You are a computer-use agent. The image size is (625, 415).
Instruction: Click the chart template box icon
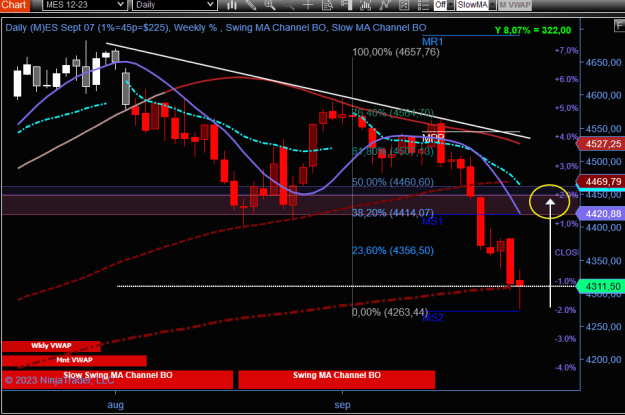point(404,5)
